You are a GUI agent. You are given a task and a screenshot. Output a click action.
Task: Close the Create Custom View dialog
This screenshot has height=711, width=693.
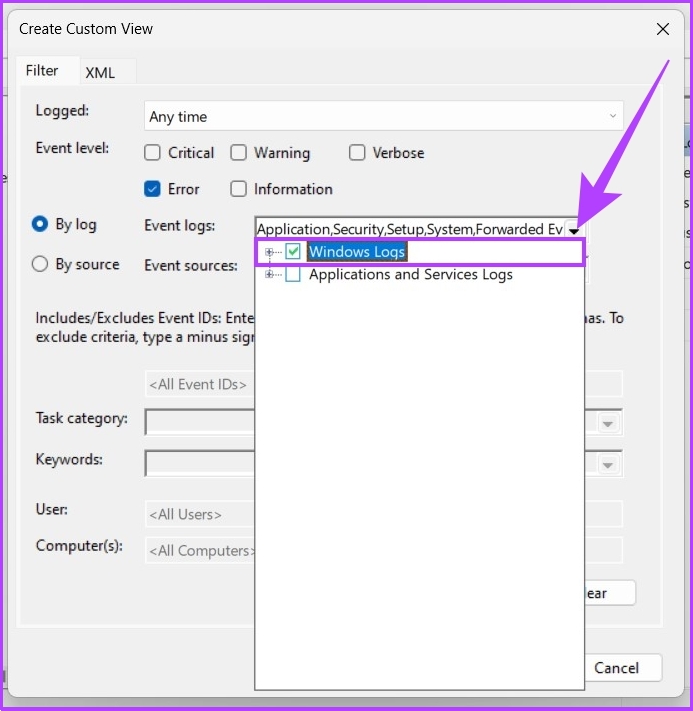point(663,29)
